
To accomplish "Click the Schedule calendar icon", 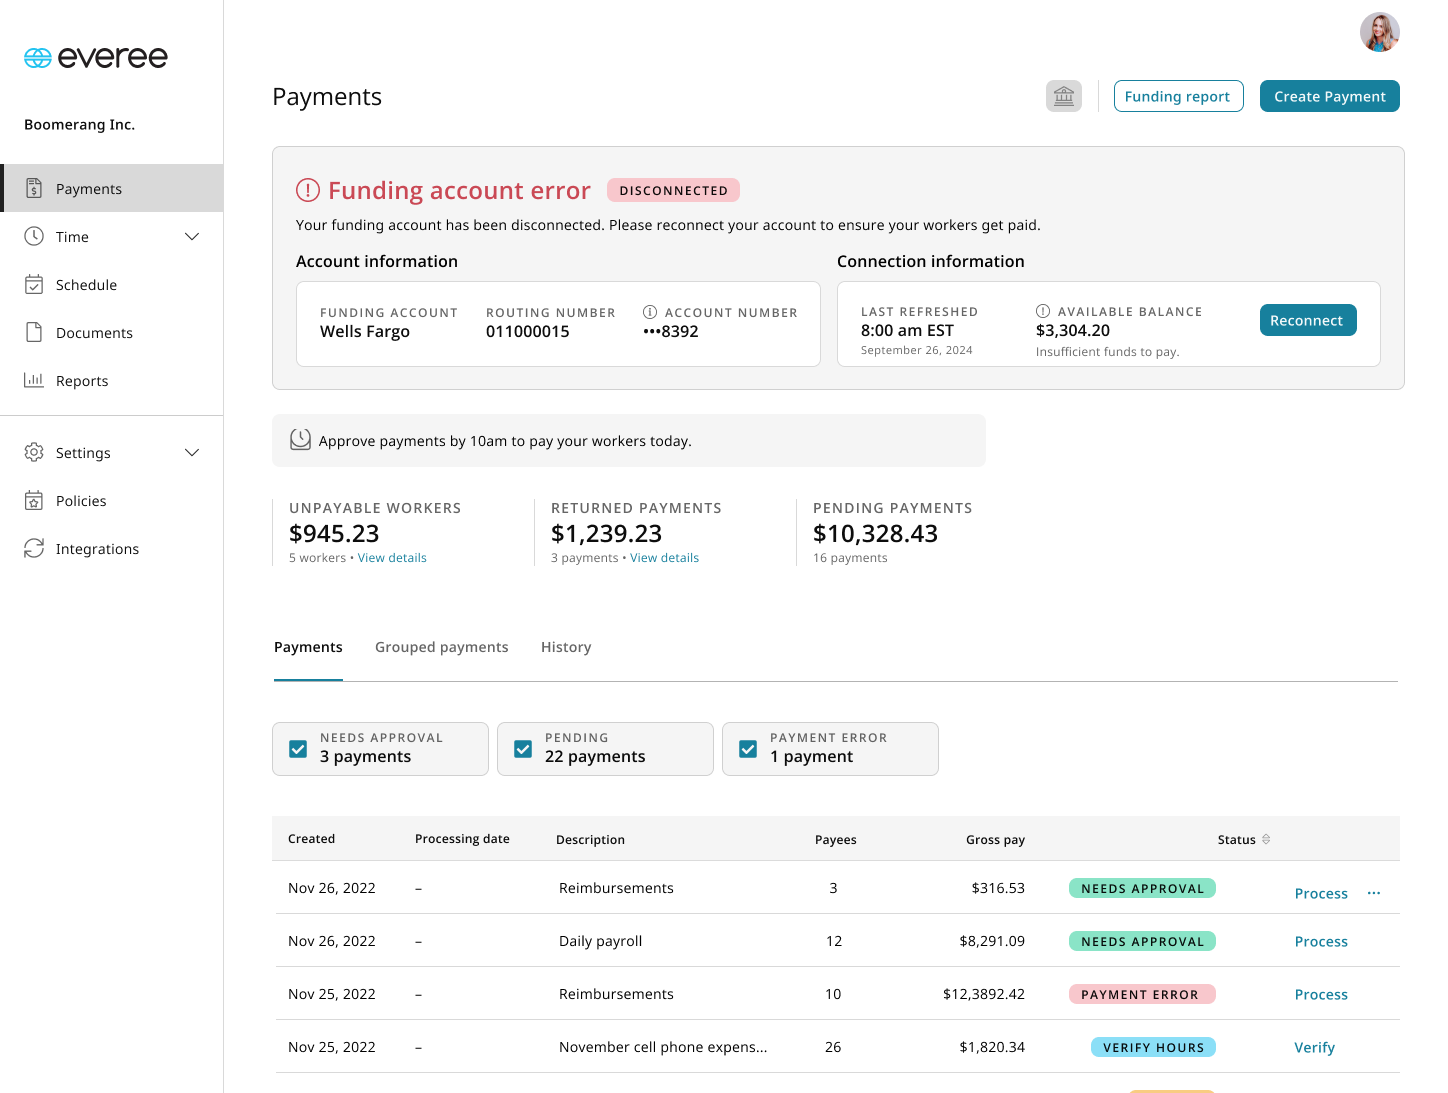I will pyautogui.click(x=34, y=284).
